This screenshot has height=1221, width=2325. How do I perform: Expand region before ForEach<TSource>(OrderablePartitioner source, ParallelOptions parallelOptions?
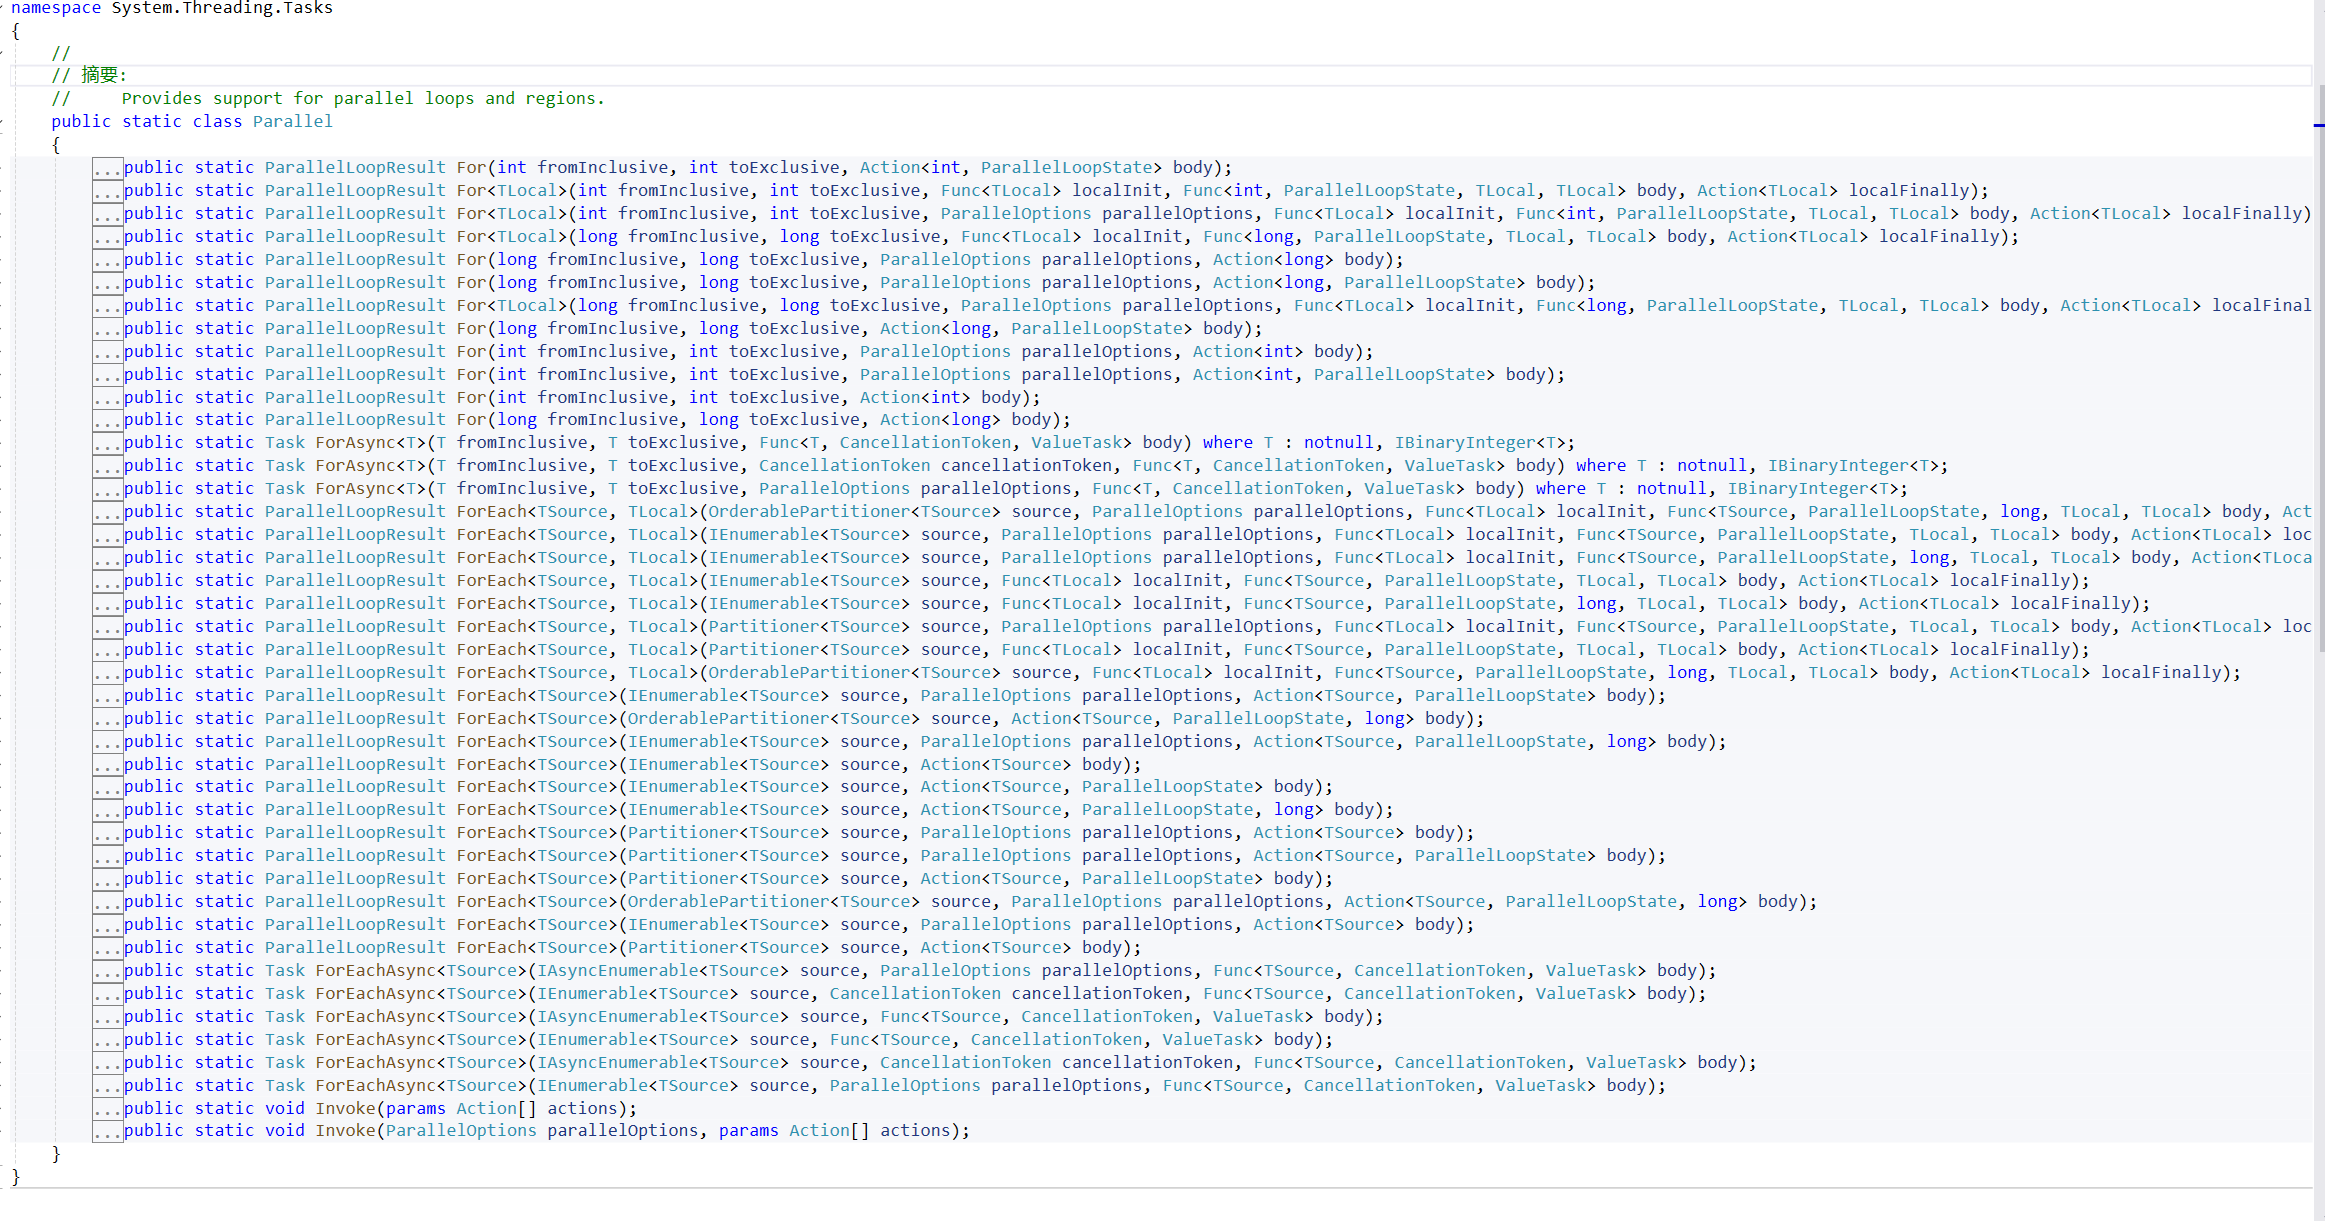[108, 903]
